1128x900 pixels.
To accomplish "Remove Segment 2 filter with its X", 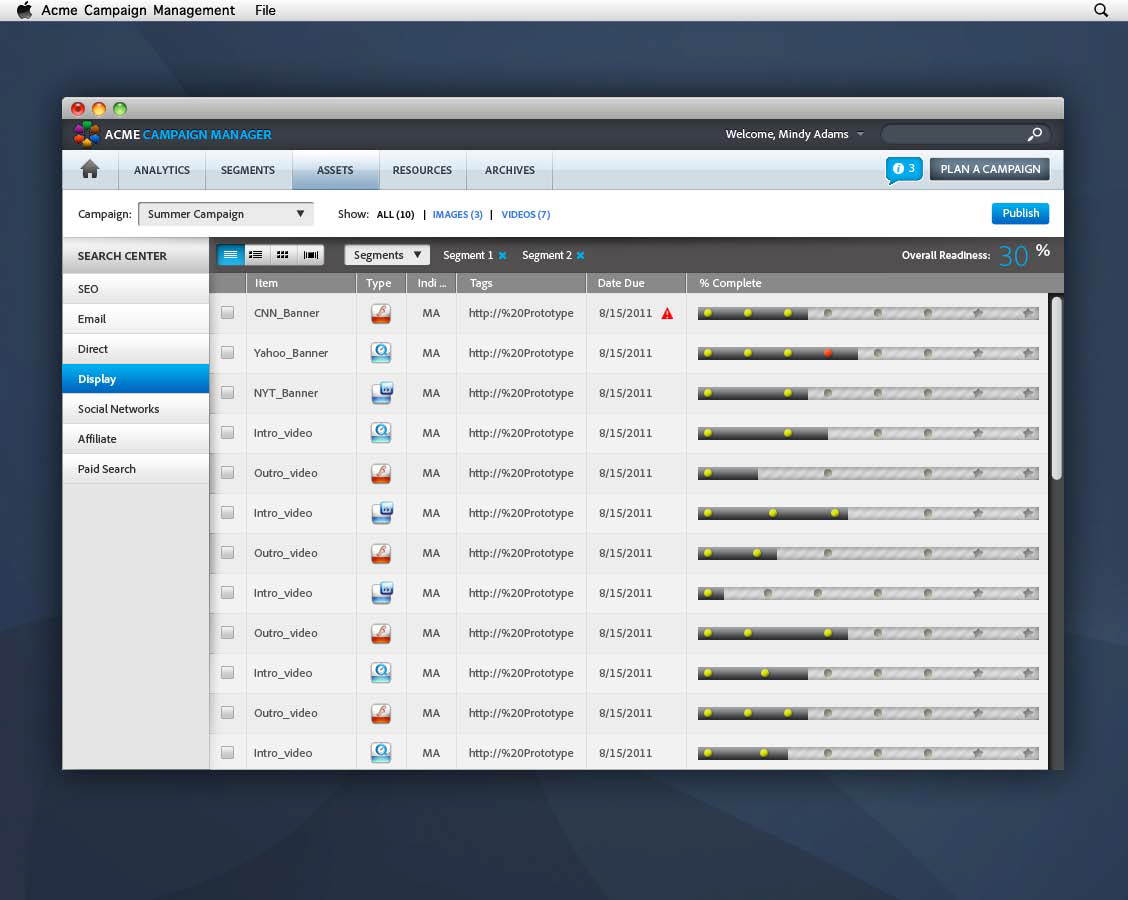I will (581, 255).
